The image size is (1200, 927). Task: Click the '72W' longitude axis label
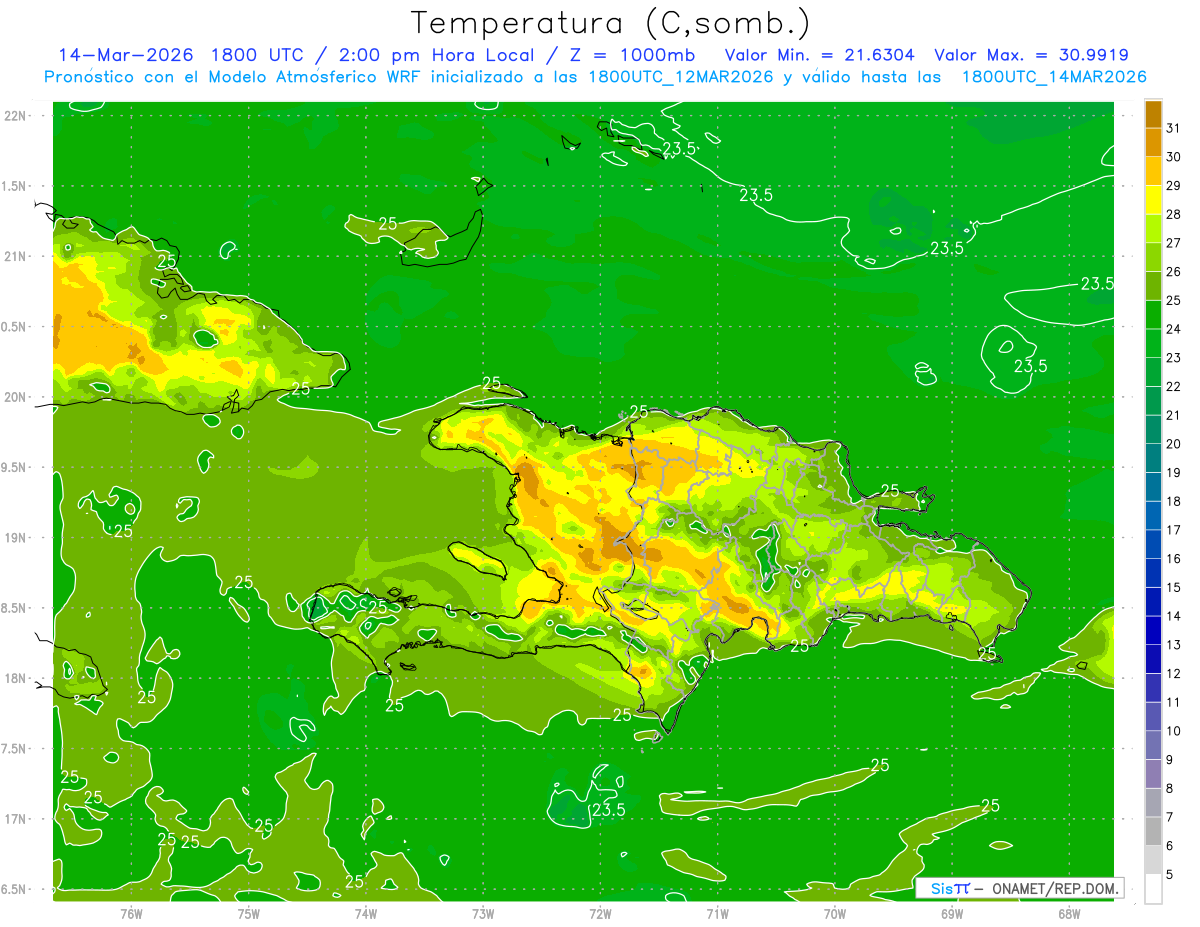(600, 913)
